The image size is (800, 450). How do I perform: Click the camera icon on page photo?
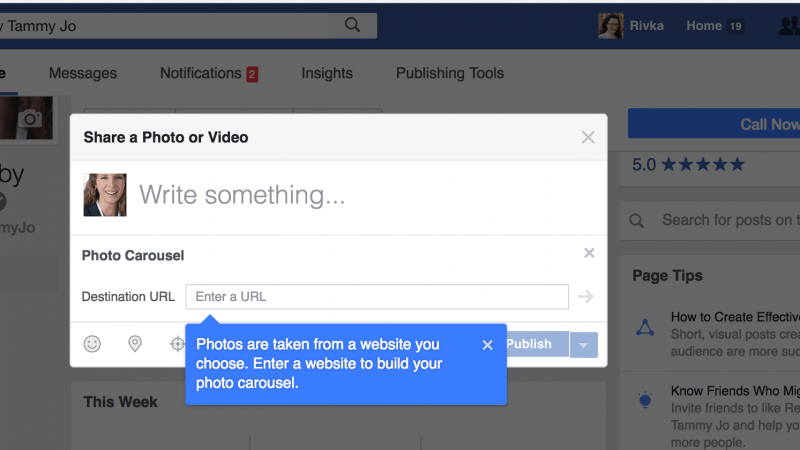[x=32, y=119]
